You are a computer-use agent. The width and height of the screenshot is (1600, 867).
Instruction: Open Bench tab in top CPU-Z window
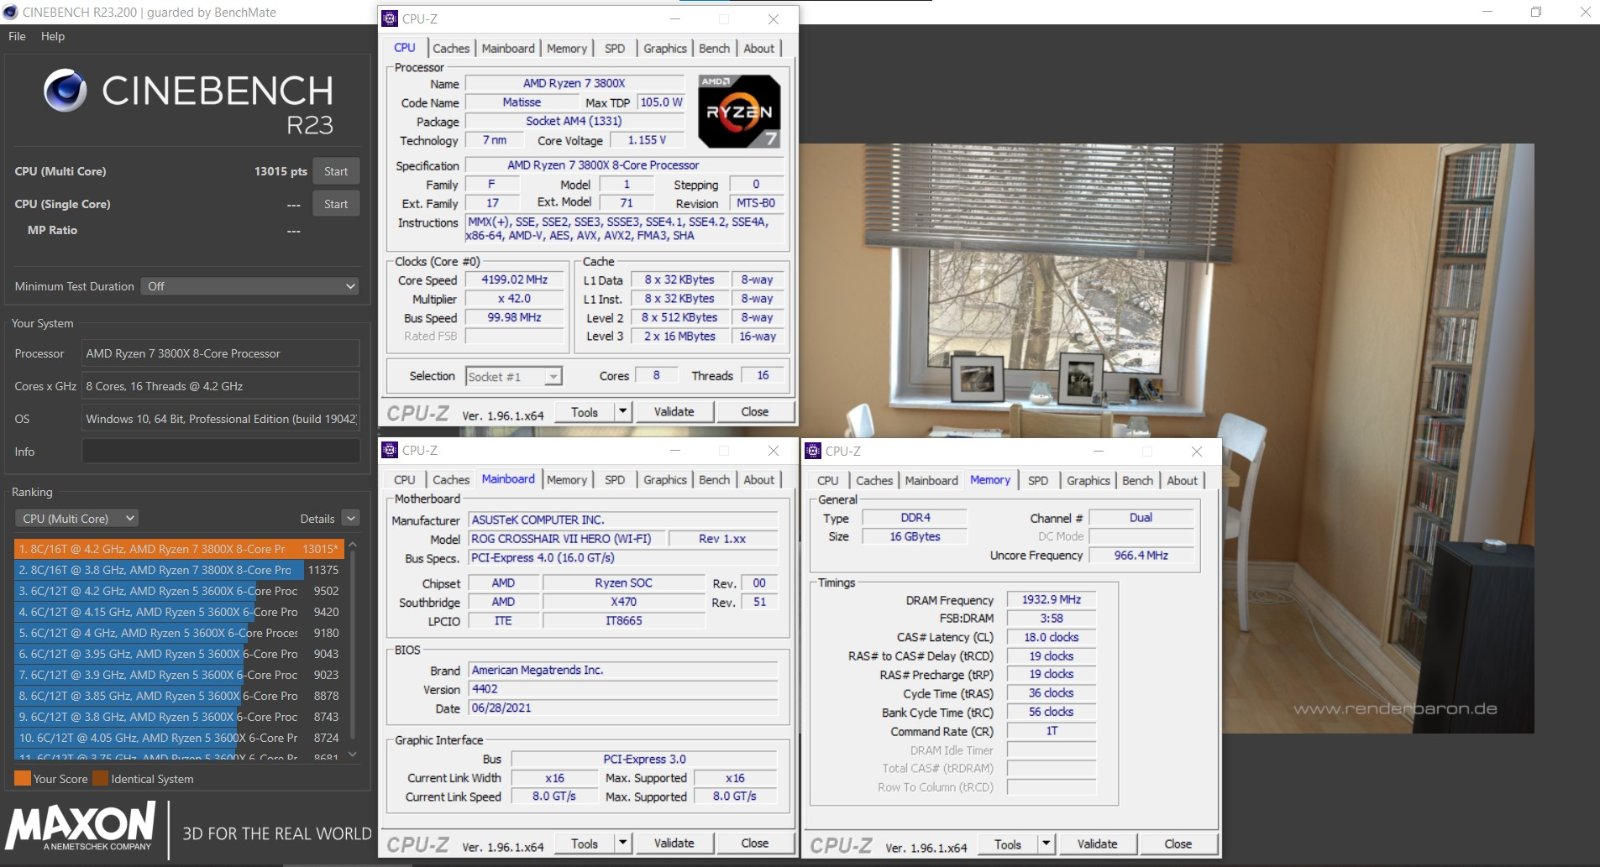coord(714,48)
